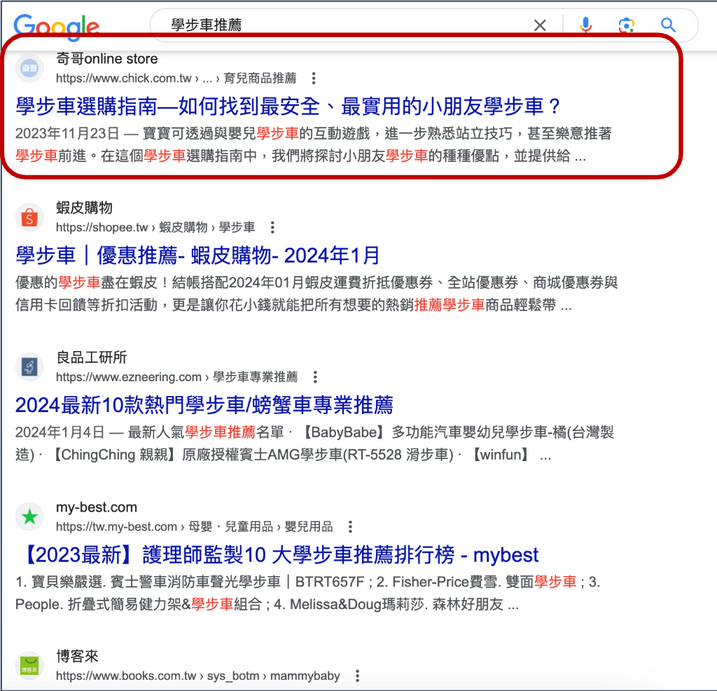
Task: Click the 良品工研所 site favicon
Action: coord(30,367)
